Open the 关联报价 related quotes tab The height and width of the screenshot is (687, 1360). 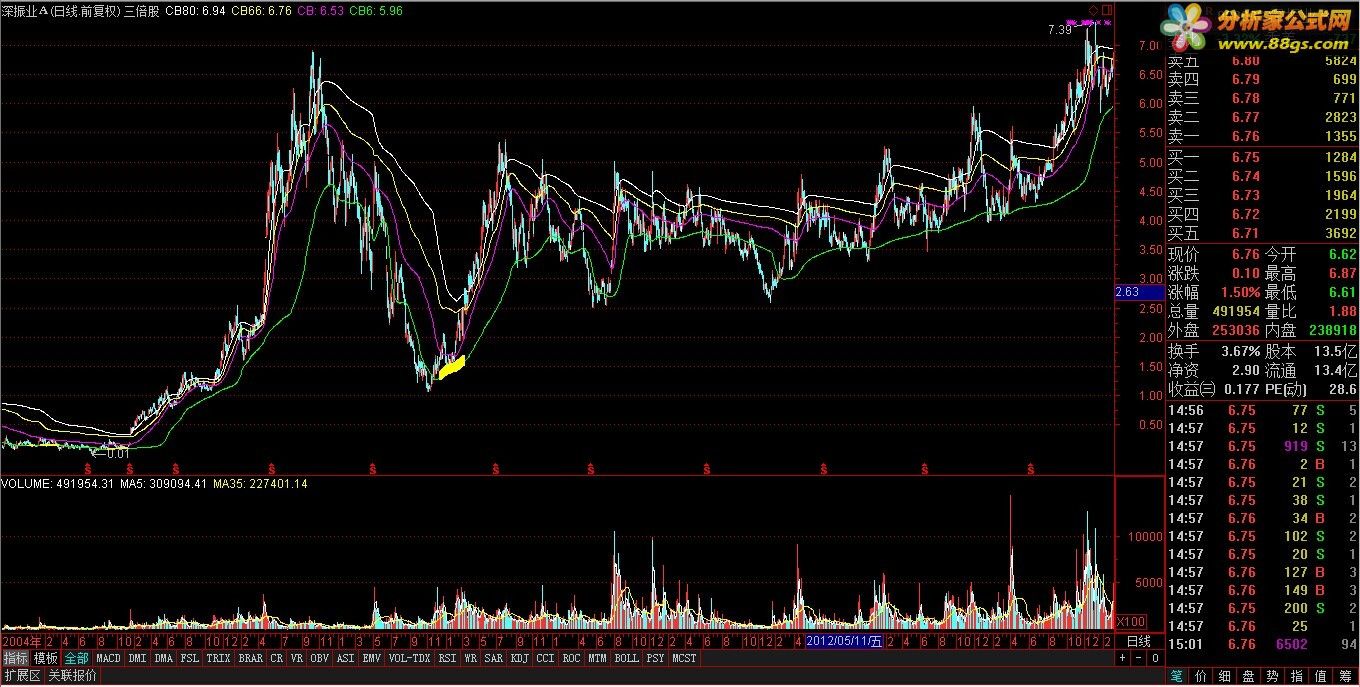coord(72,676)
